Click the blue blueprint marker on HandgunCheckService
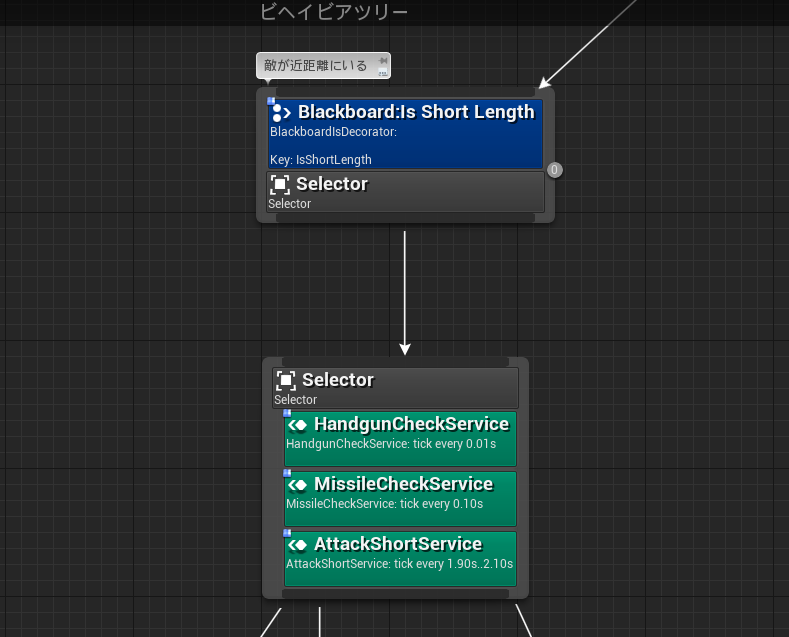Image resolution: width=789 pixels, height=637 pixels. tap(288, 413)
